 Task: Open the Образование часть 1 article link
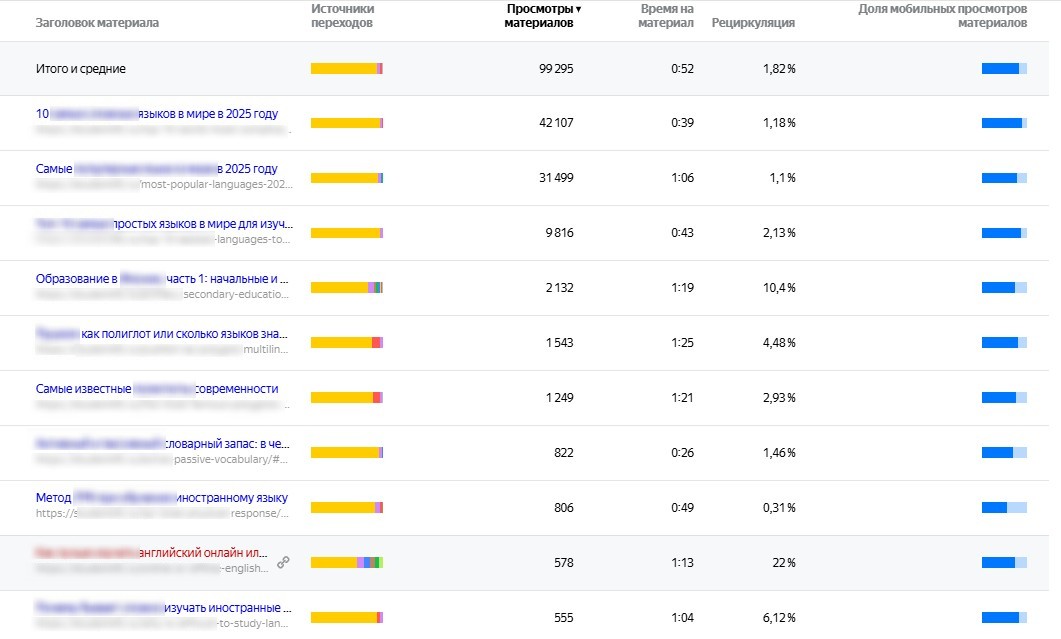pyautogui.click(x=162, y=279)
